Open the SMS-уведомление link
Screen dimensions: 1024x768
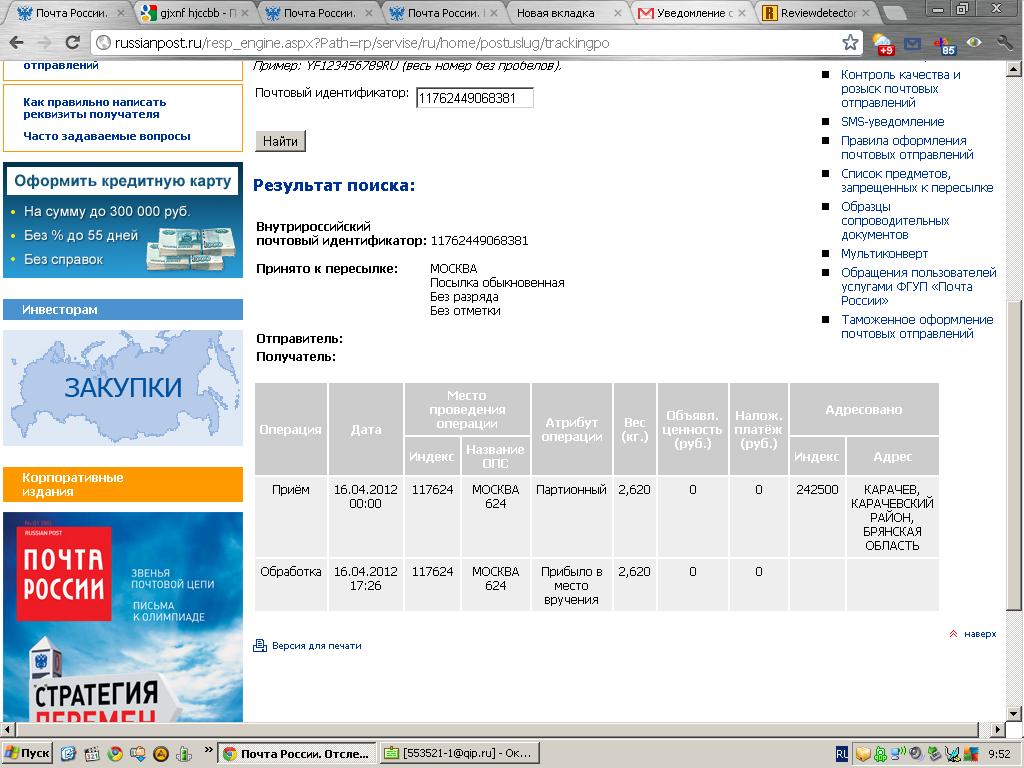(892, 122)
